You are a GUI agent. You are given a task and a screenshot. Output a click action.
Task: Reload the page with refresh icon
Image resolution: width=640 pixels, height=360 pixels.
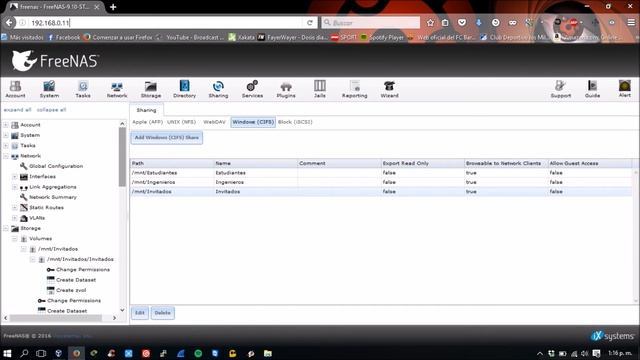tap(310, 23)
